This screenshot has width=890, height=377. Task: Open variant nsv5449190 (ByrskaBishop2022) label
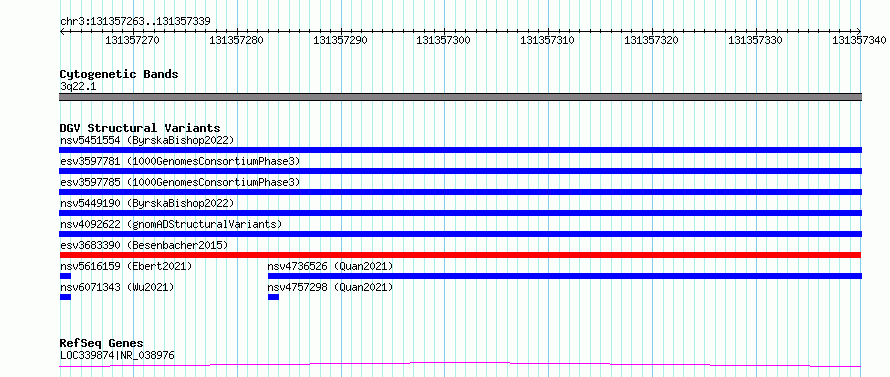pyautogui.click(x=147, y=203)
